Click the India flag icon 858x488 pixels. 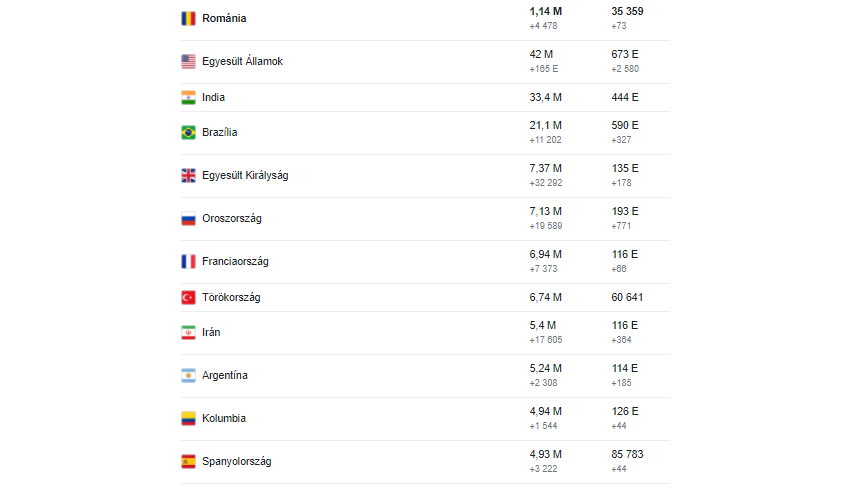tap(188, 97)
